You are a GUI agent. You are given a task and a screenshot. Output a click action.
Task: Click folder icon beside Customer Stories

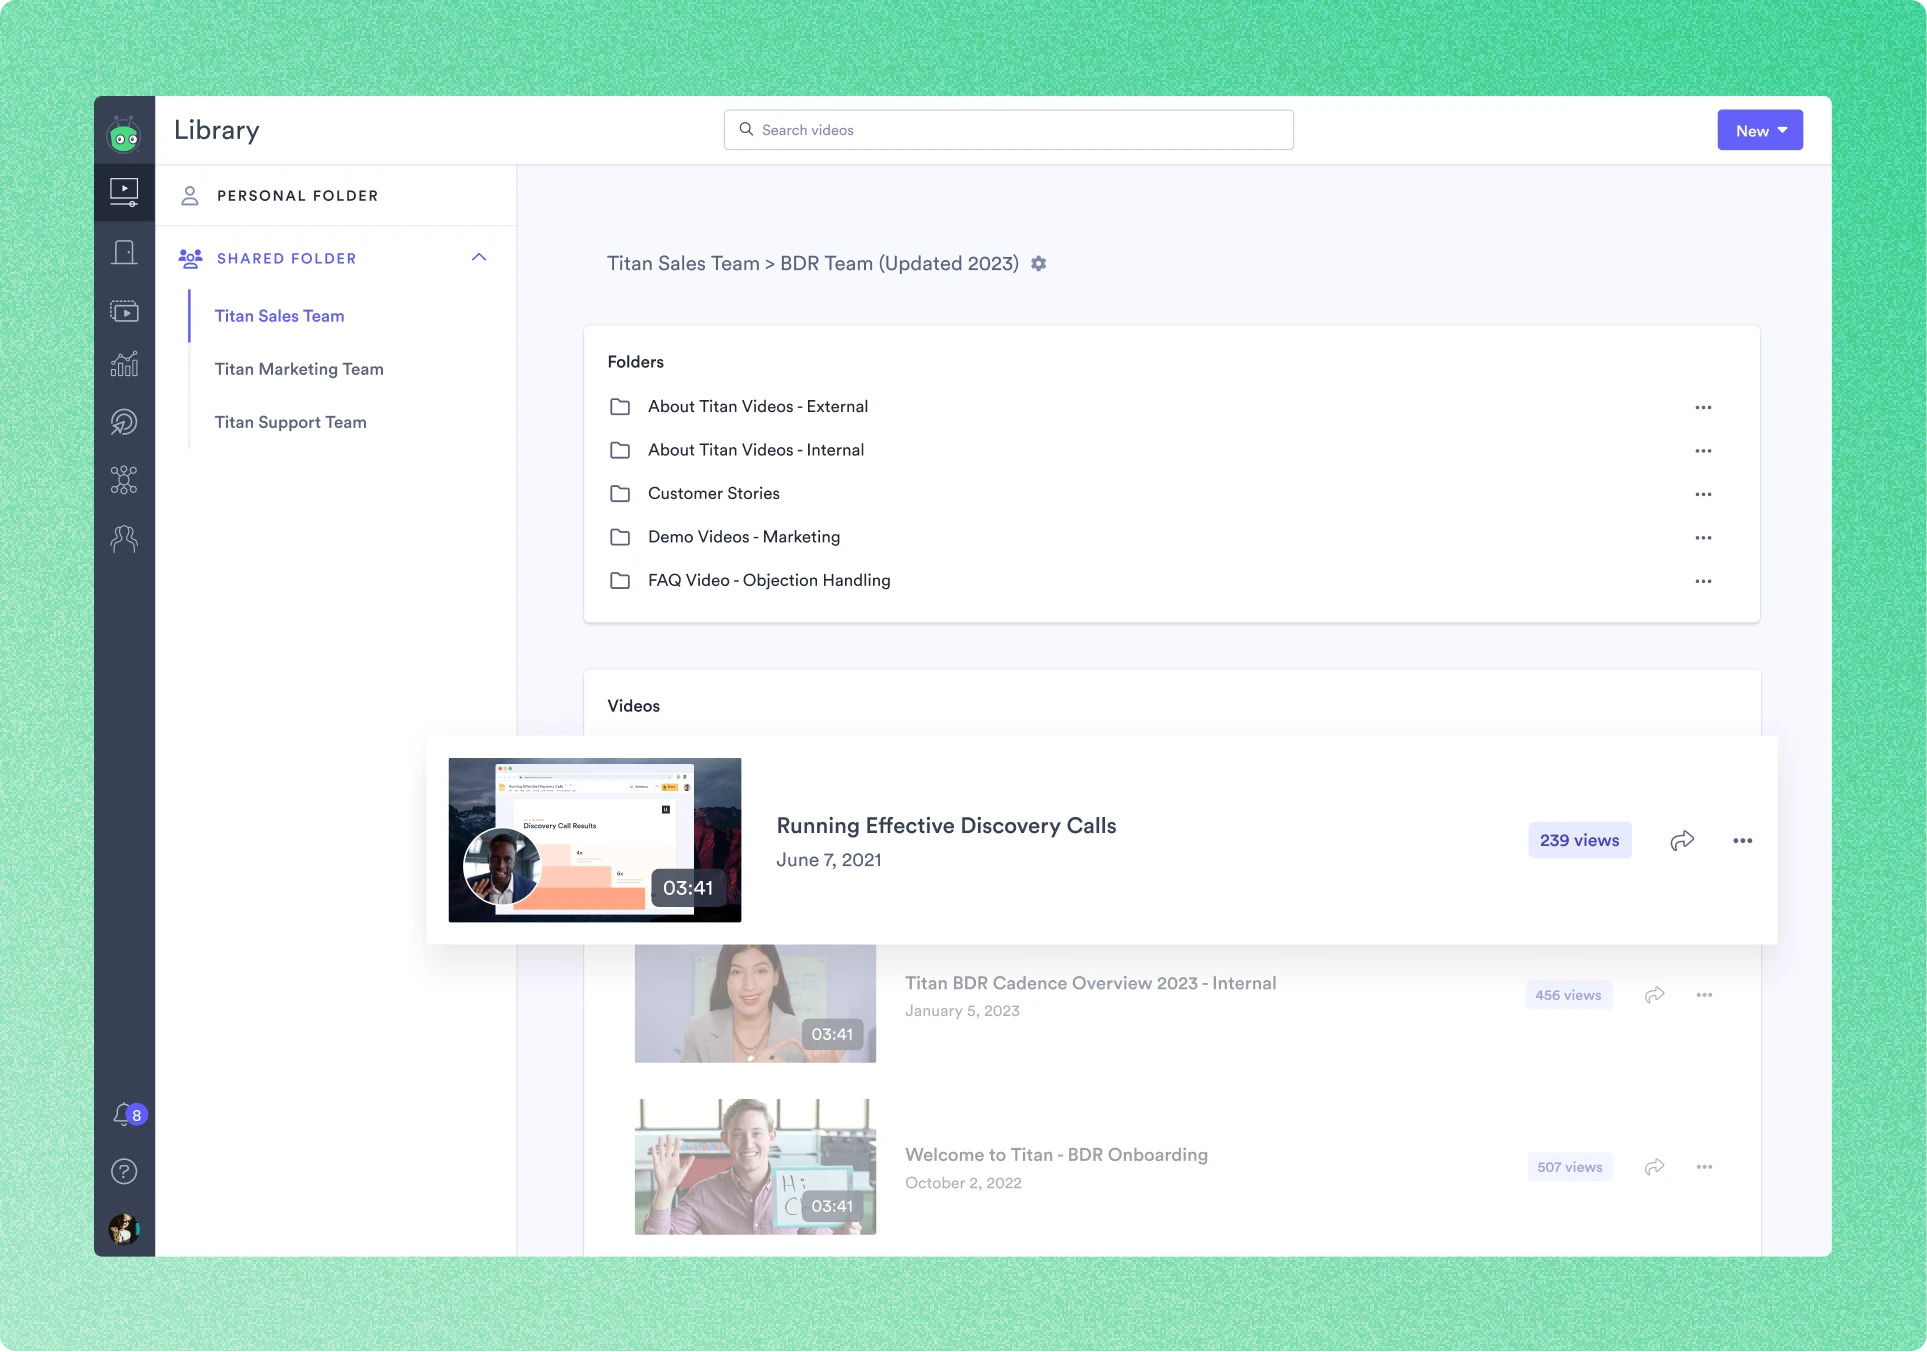[x=620, y=494]
